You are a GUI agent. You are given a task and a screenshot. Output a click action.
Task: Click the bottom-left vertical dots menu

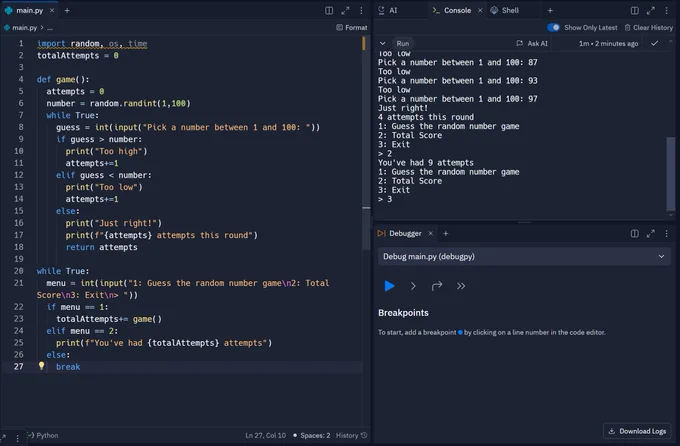(17, 438)
